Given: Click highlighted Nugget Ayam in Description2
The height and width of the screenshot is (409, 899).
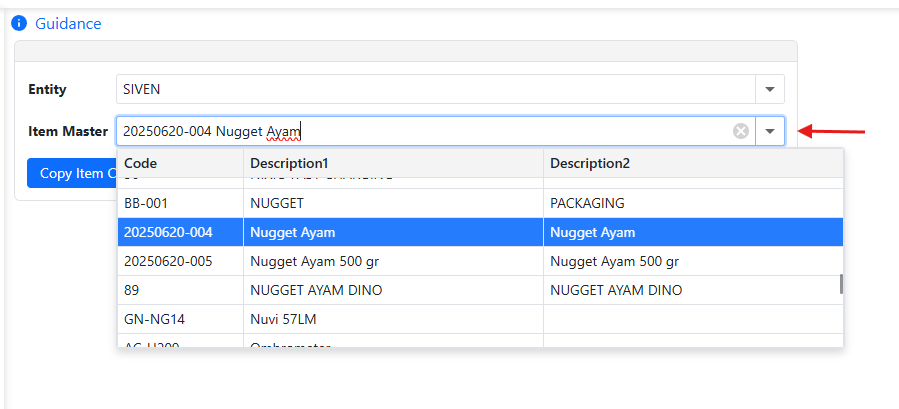Looking at the screenshot, I should point(693,232).
